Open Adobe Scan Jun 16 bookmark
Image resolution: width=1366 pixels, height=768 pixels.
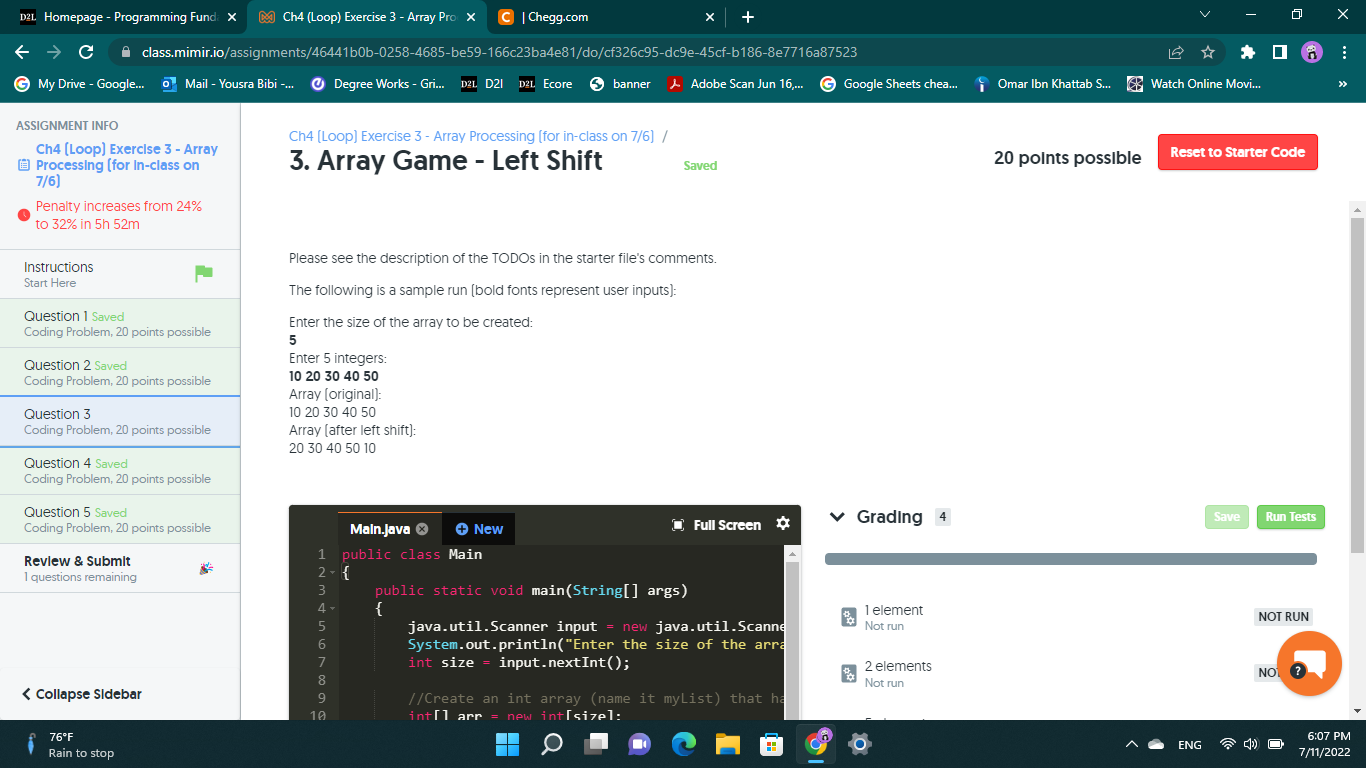(735, 84)
